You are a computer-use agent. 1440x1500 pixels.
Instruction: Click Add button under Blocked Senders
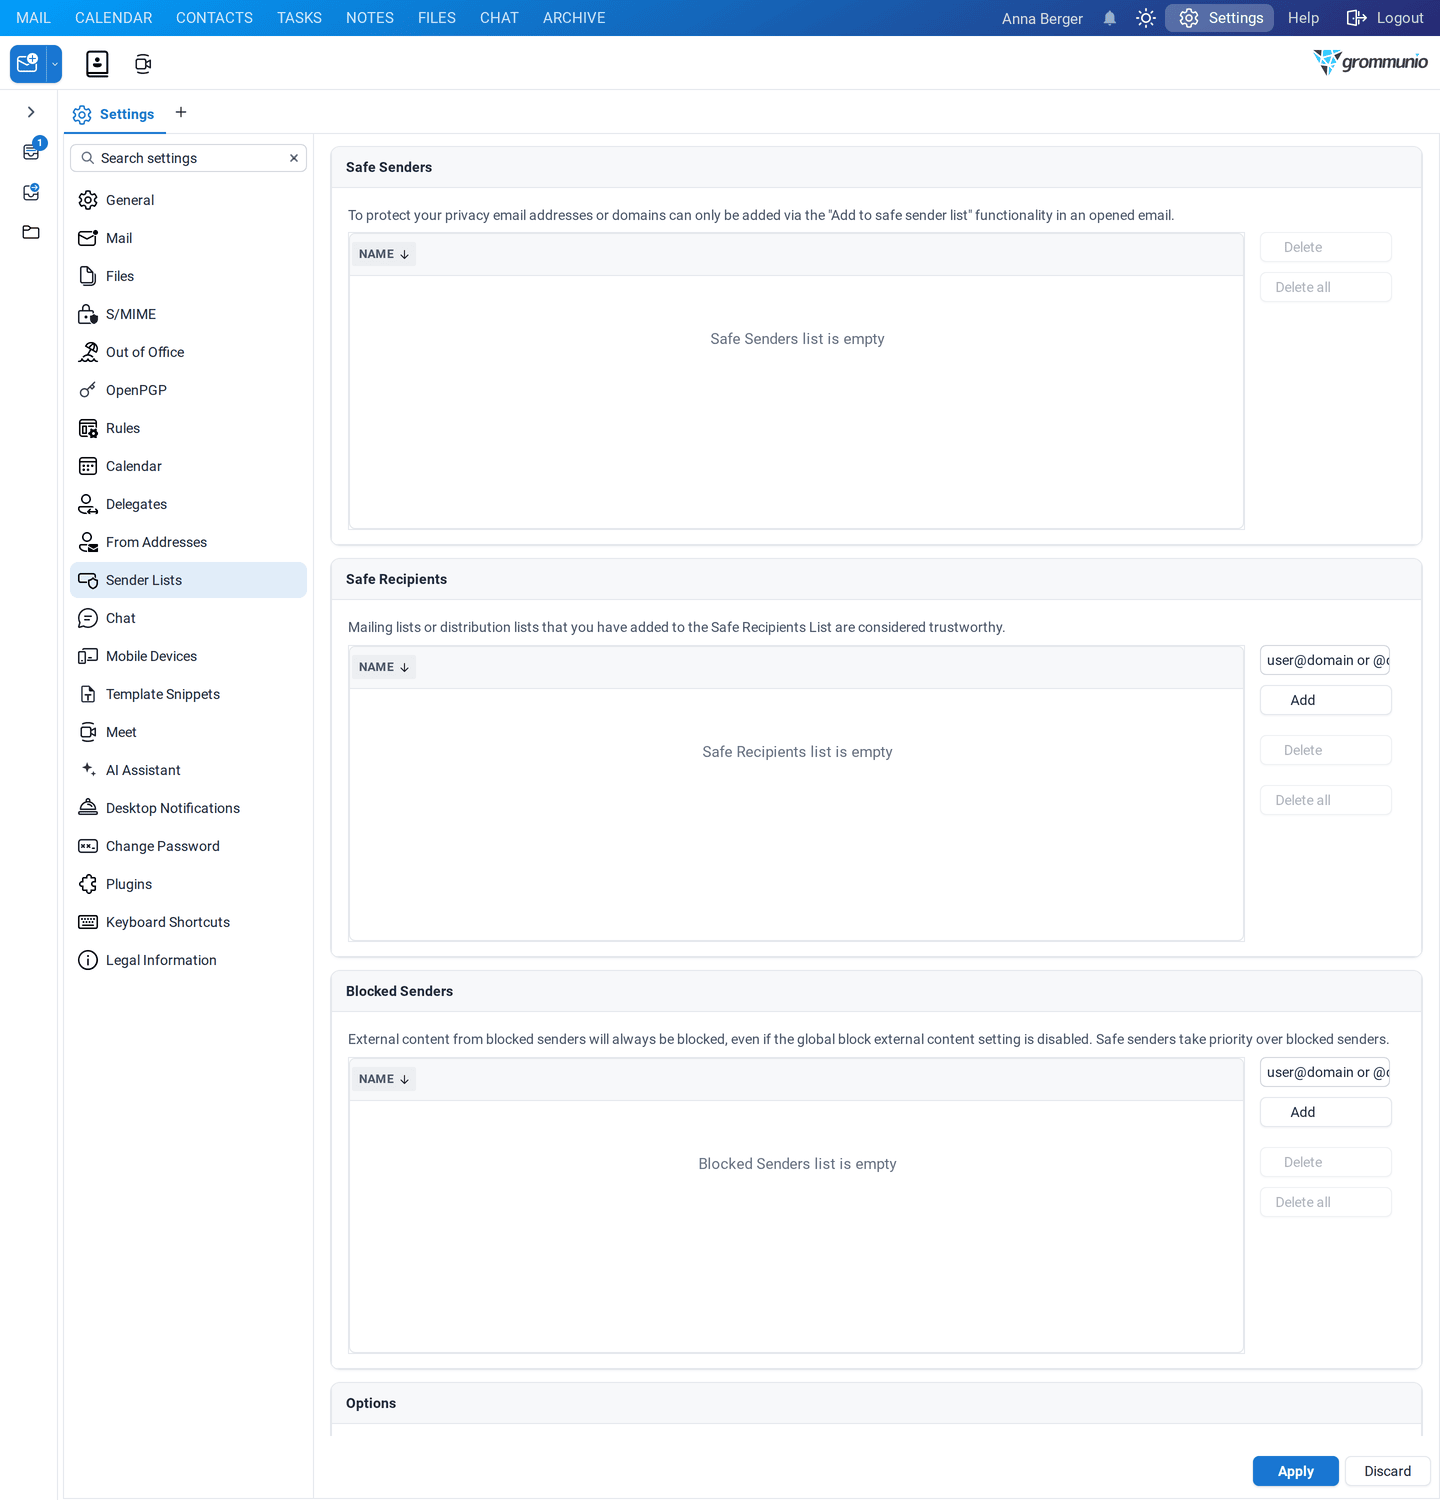tap(1325, 1112)
